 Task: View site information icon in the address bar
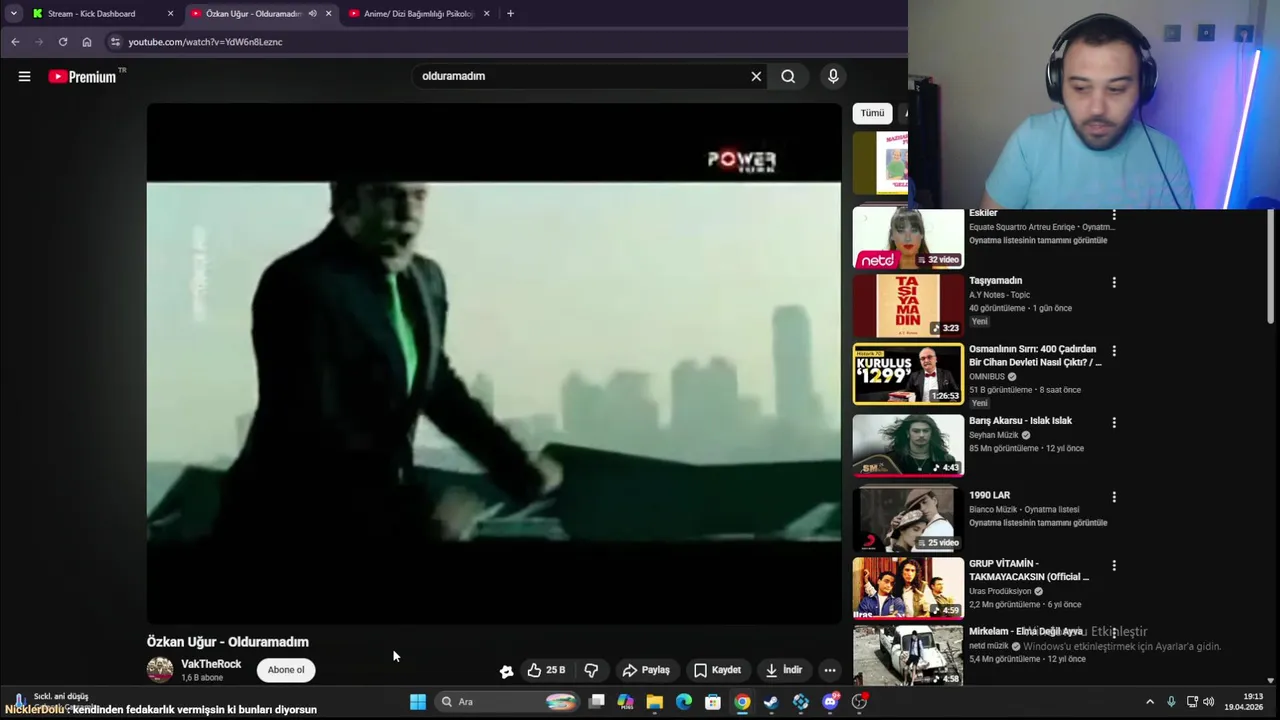point(115,42)
